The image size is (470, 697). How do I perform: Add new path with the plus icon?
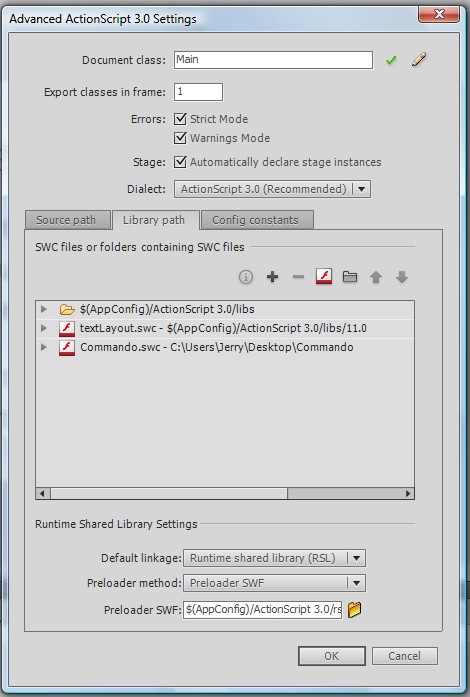(273, 277)
